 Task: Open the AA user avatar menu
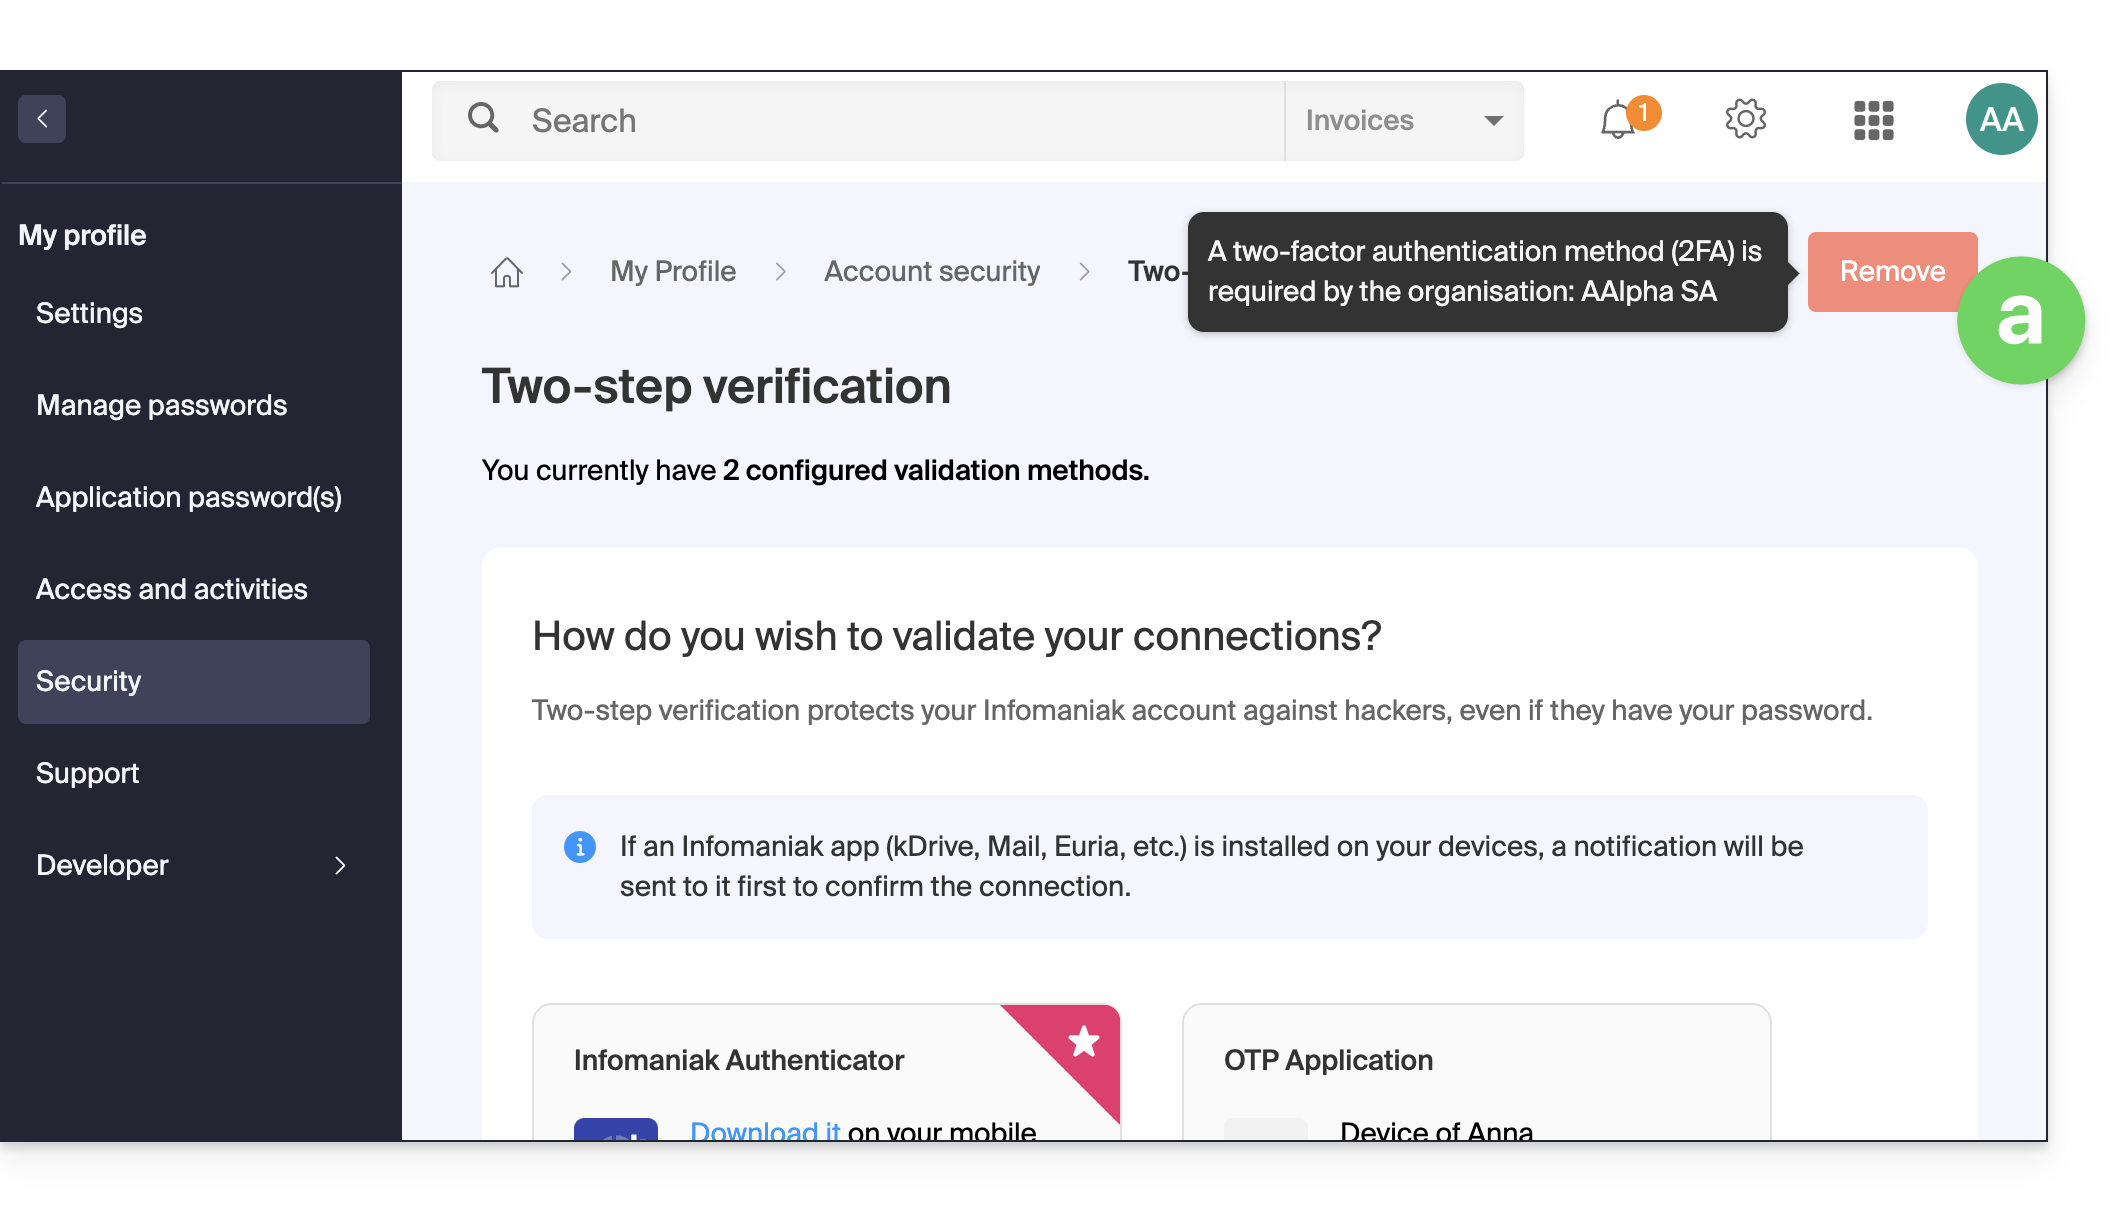click(2001, 119)
